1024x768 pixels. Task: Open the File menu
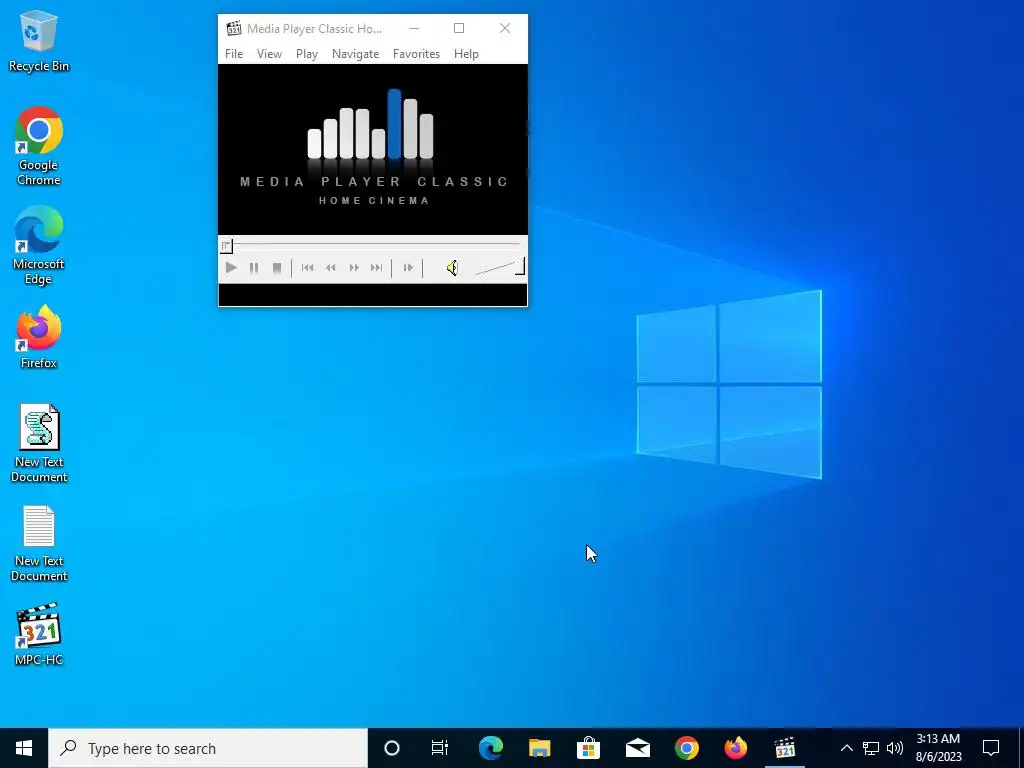234,54
